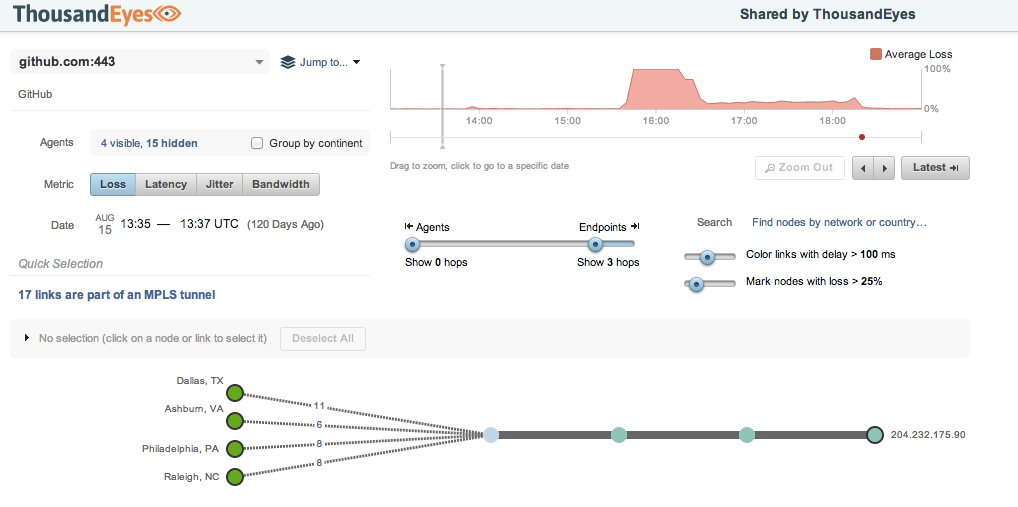Open the 15 hidden agents link
The height and width of the screenshot is (507, 1018).
pyautogui.click(x=172, y=143)
